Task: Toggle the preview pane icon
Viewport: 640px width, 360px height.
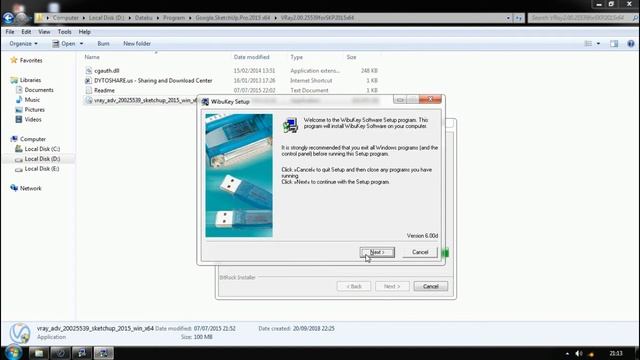Action: 614,44
